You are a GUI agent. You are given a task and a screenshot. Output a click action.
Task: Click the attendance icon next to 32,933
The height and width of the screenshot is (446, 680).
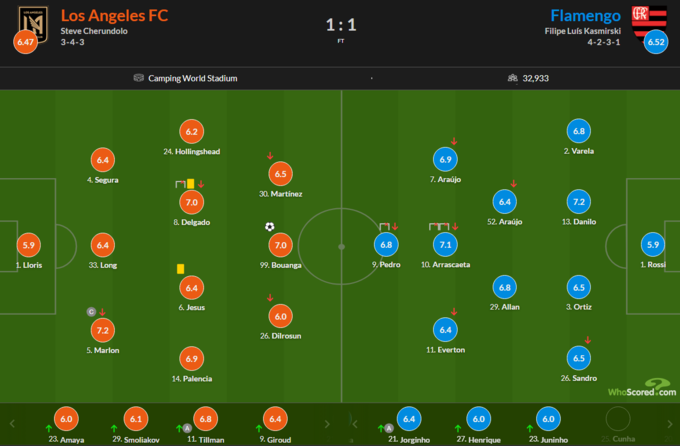tap(513, 78)
